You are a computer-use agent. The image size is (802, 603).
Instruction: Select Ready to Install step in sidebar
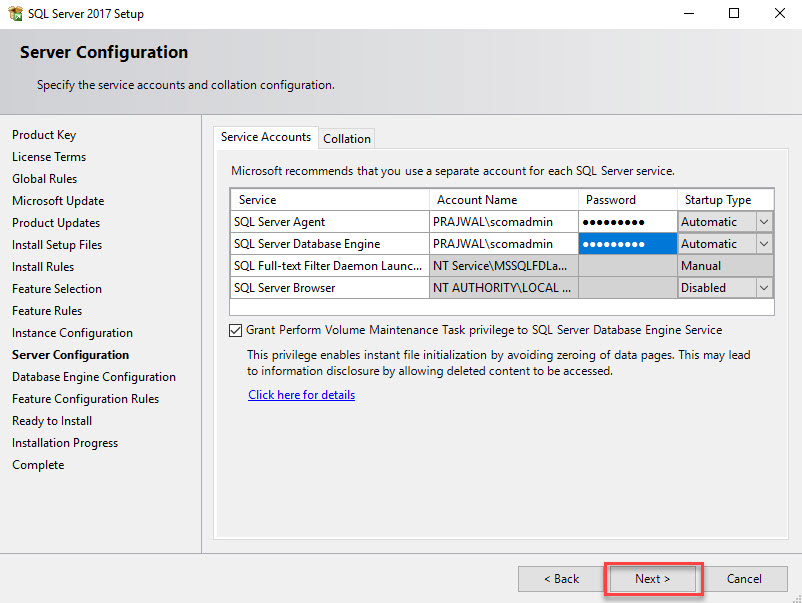coord(52,421)
